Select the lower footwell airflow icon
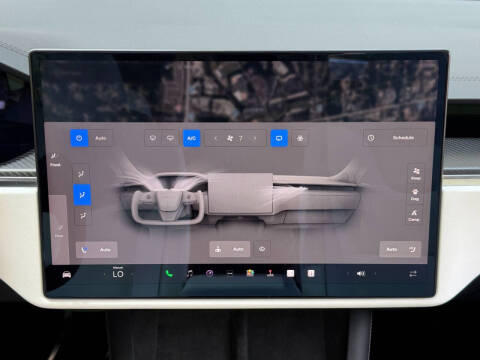The image size is (480, 360). (82, 216)
